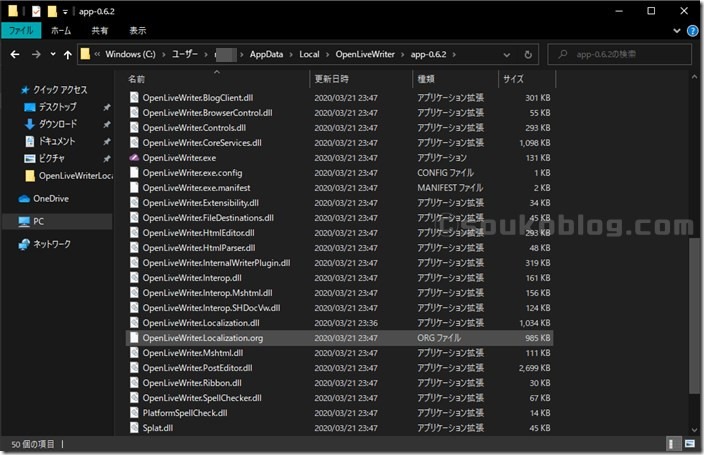This screenshot has height=455, width=704.
Task: Select Splat.dll file icon
Action: click(134, 428)
